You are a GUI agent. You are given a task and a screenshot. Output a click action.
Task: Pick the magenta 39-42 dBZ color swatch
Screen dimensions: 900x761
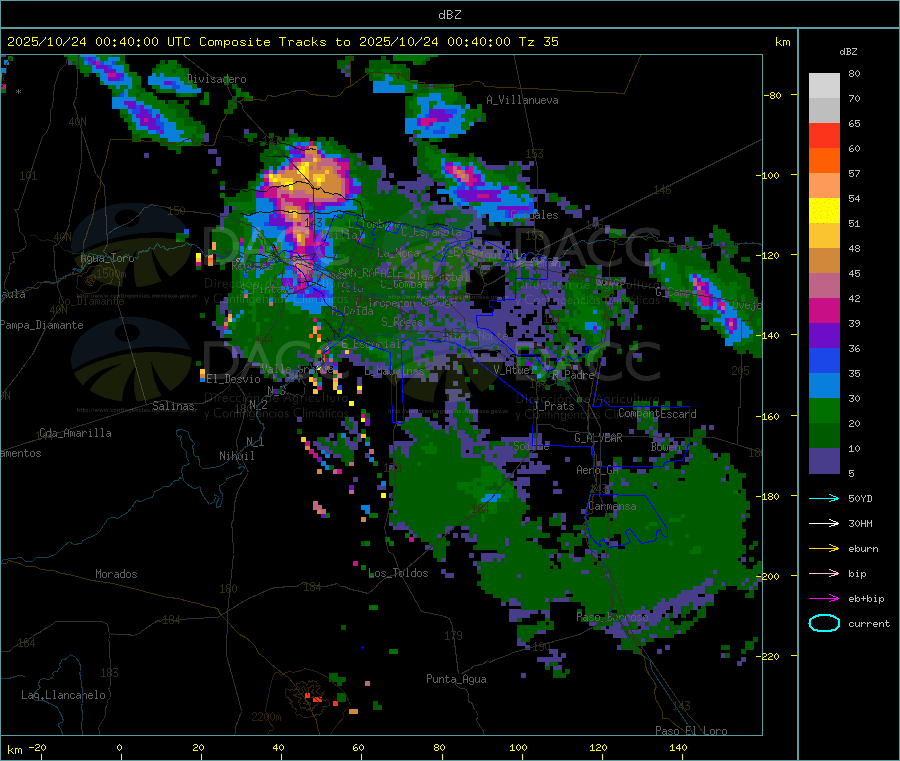tap(824, 310)
